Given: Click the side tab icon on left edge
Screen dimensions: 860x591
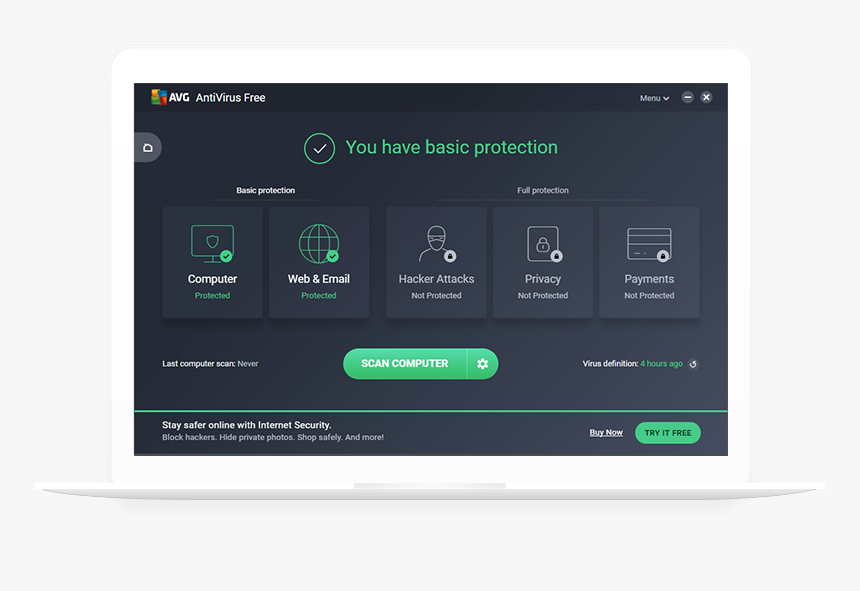Looking at the screenshot, I should 148,147.
